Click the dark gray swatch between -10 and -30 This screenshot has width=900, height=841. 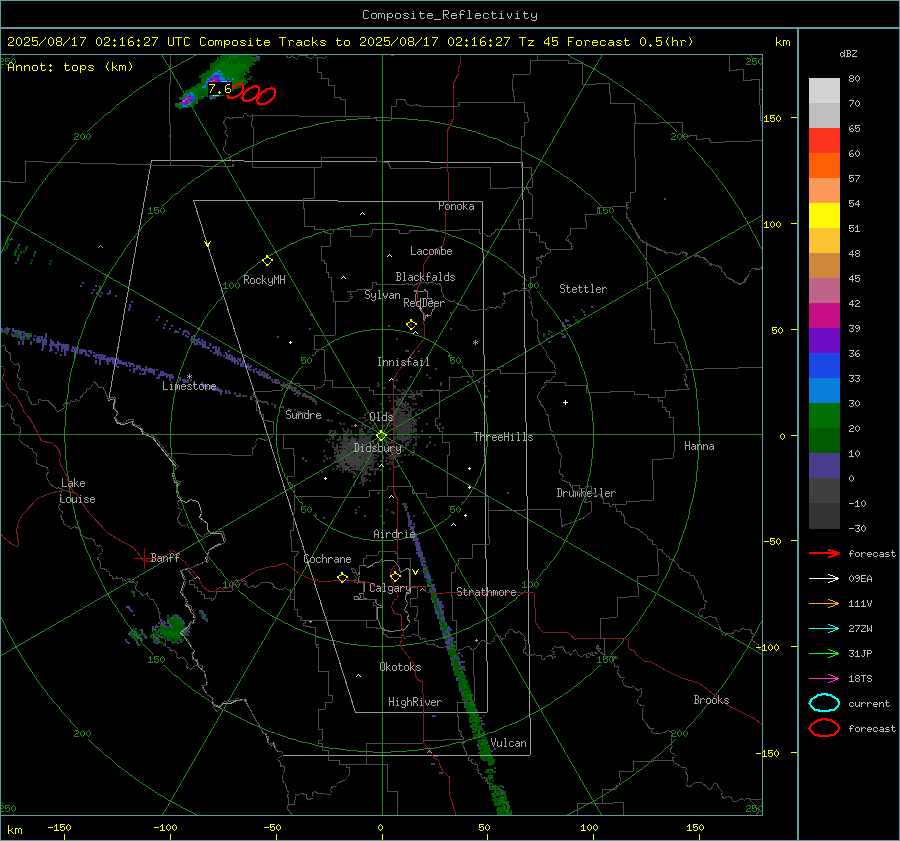coord(824,516)
